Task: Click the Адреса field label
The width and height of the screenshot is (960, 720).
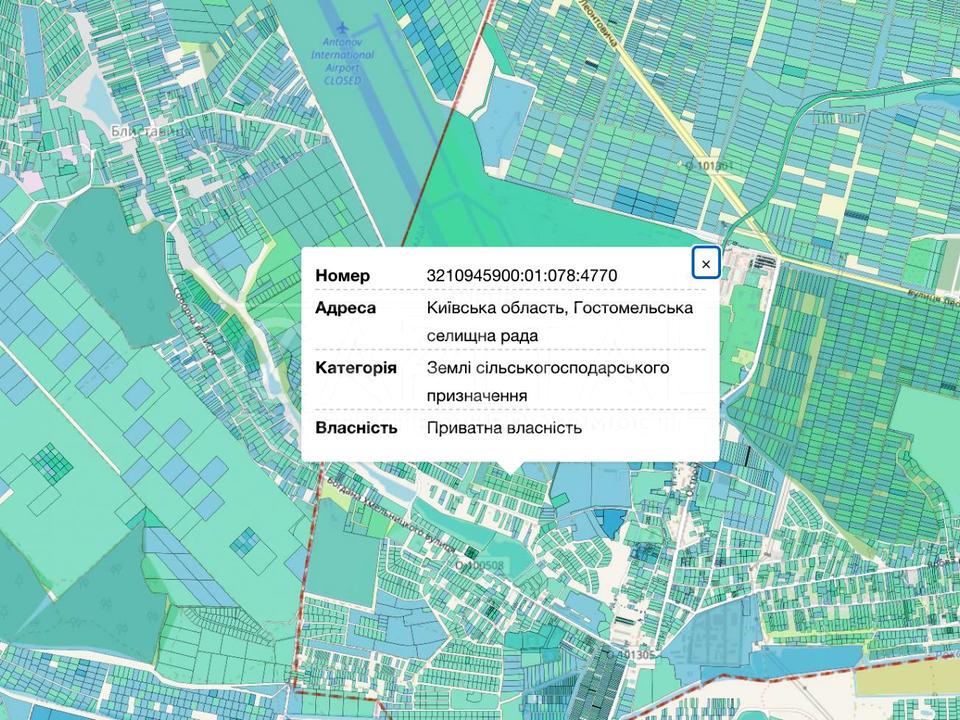Action: coord(345,308)
